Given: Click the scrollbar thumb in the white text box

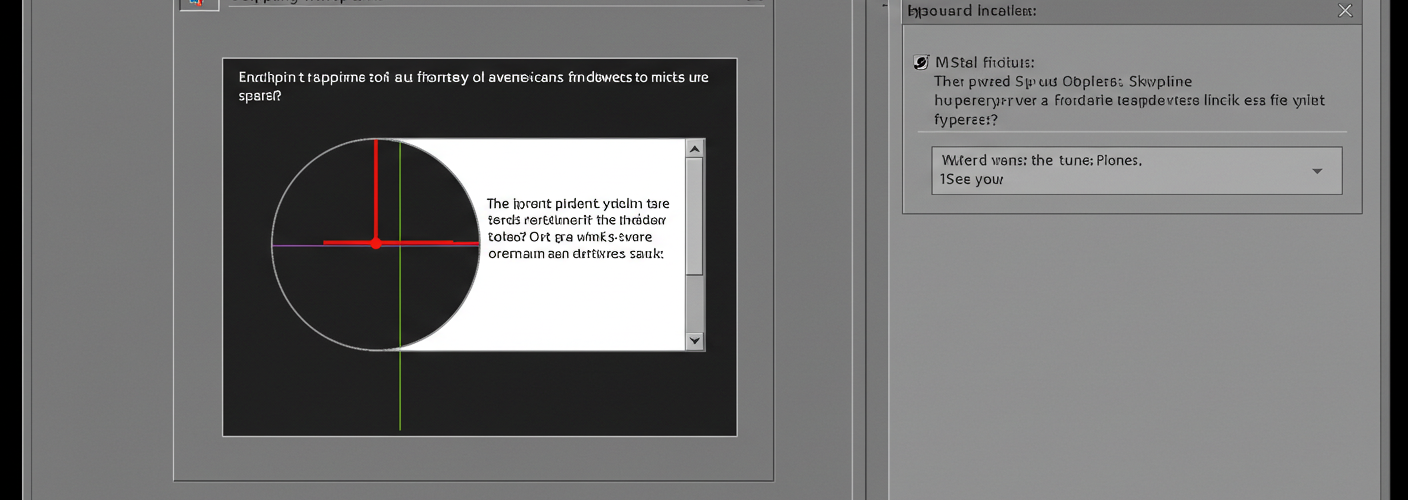Looking at the screenshot, I should [695, 215].
